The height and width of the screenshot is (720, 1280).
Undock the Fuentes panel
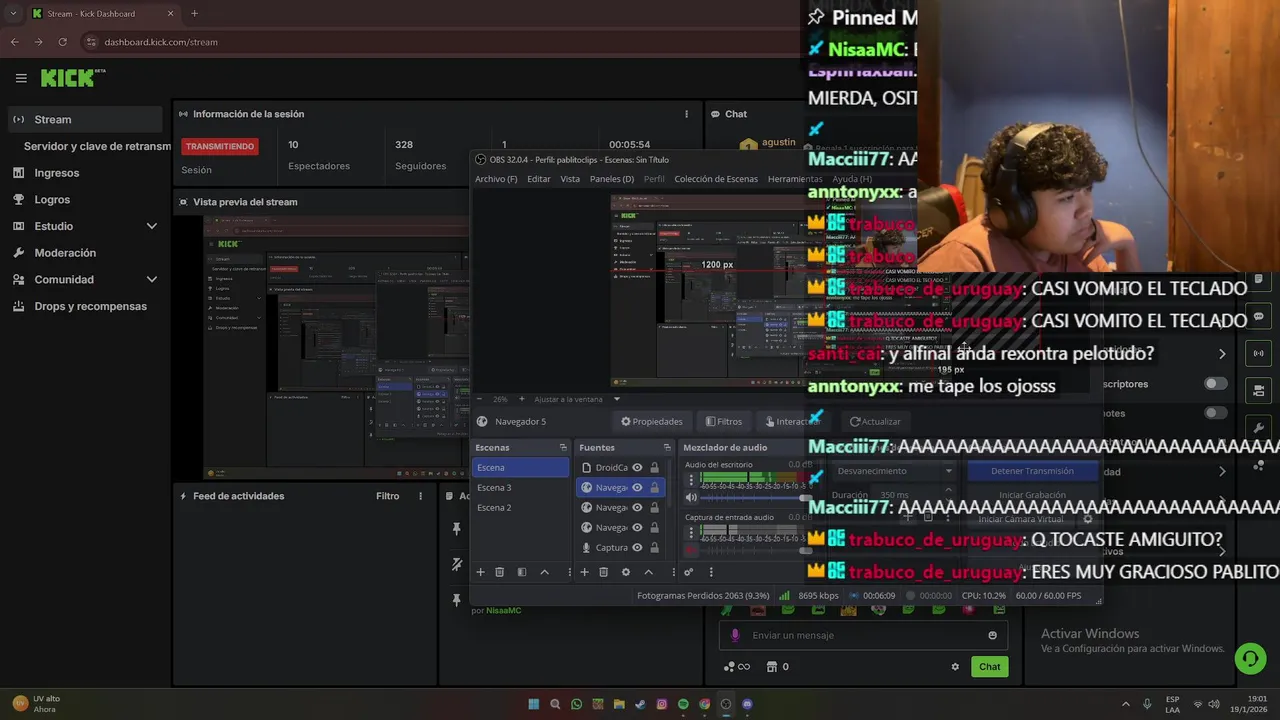coord(667,447)
